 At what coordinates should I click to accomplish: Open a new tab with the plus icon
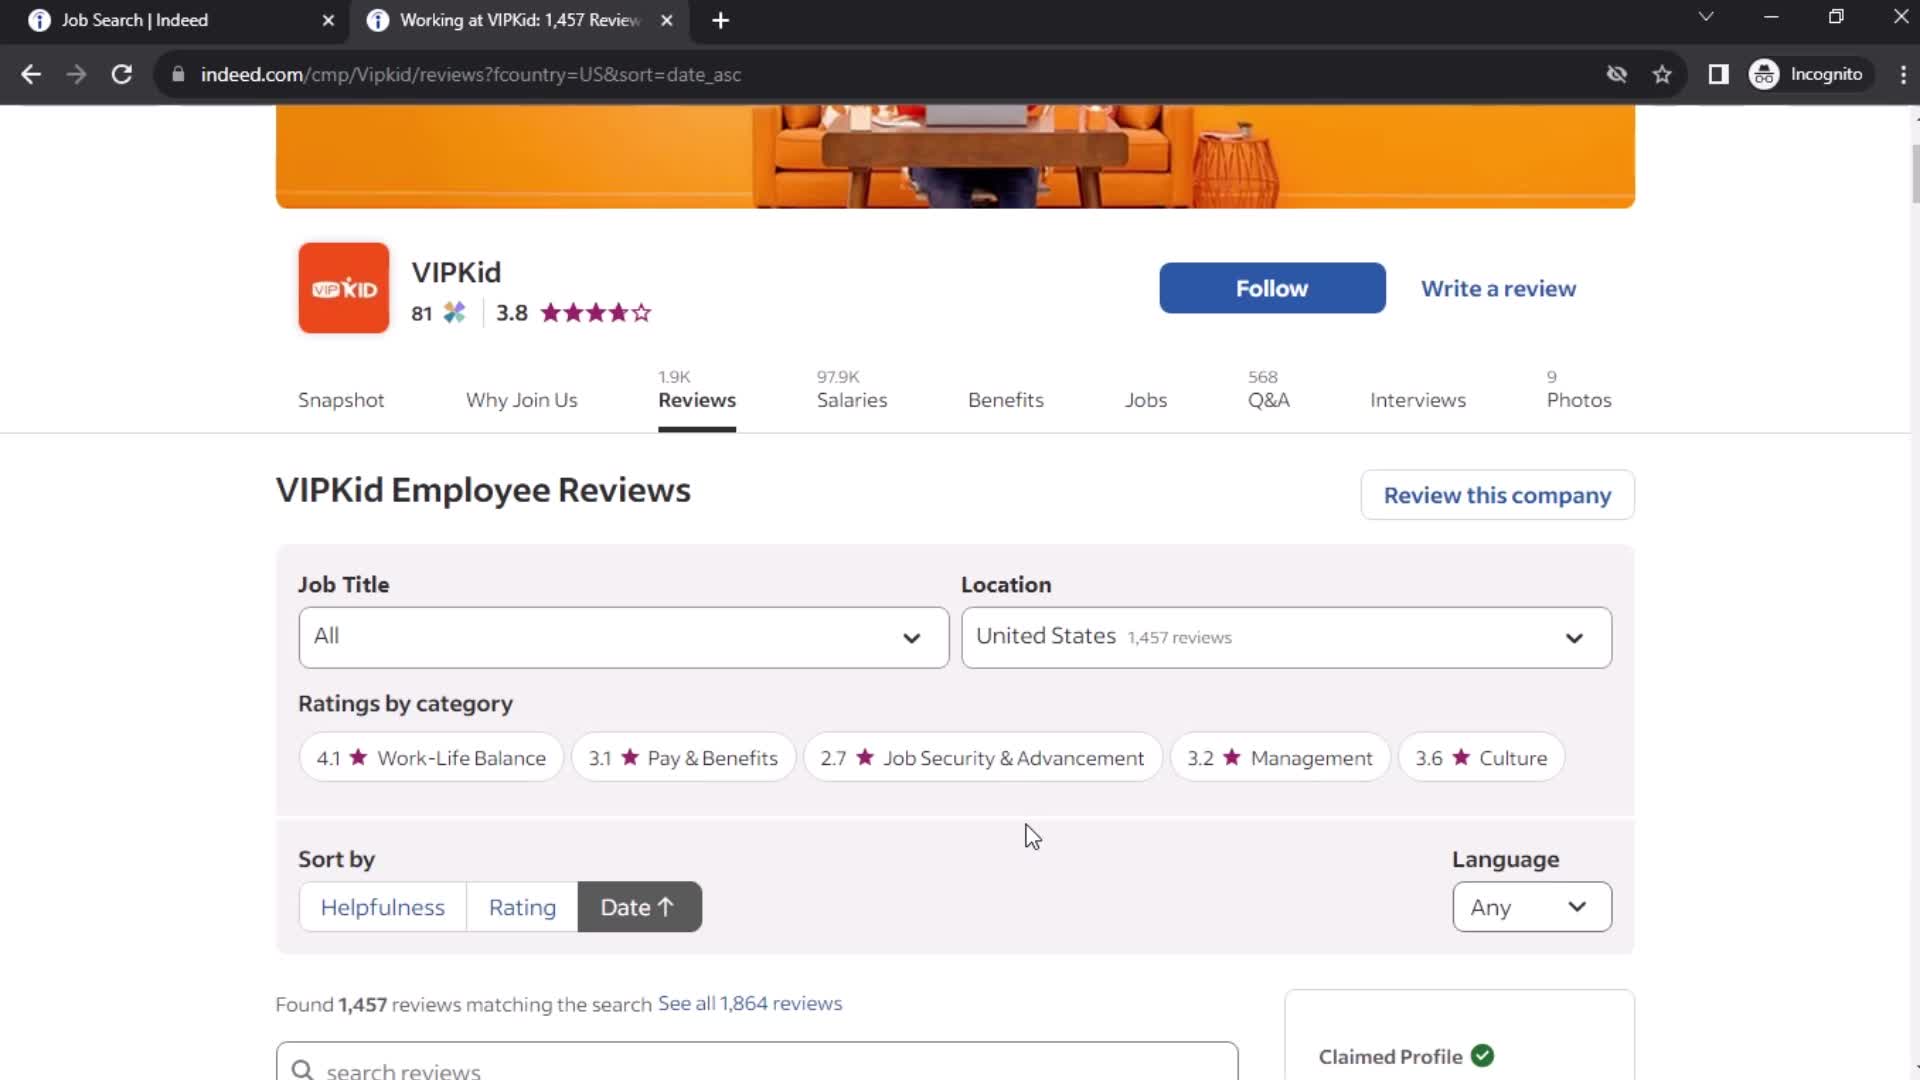[x=720, y=20]
